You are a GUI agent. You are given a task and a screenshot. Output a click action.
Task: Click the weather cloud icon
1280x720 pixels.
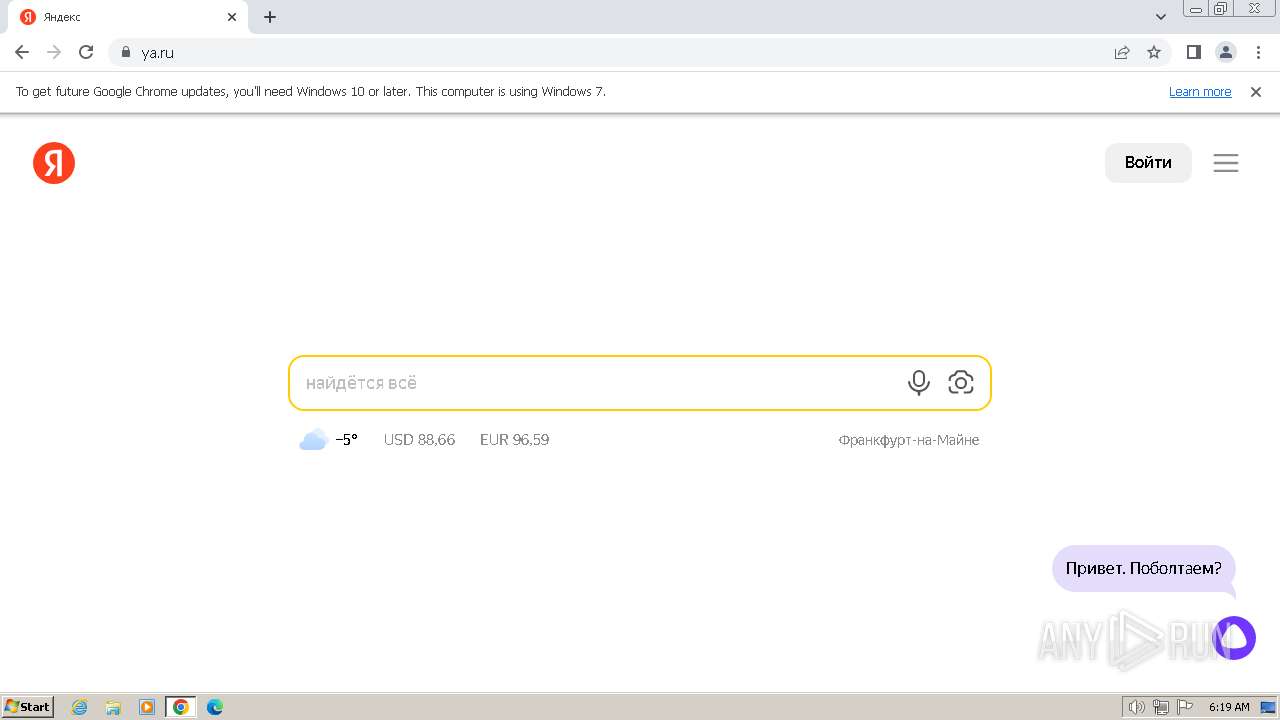314,440
